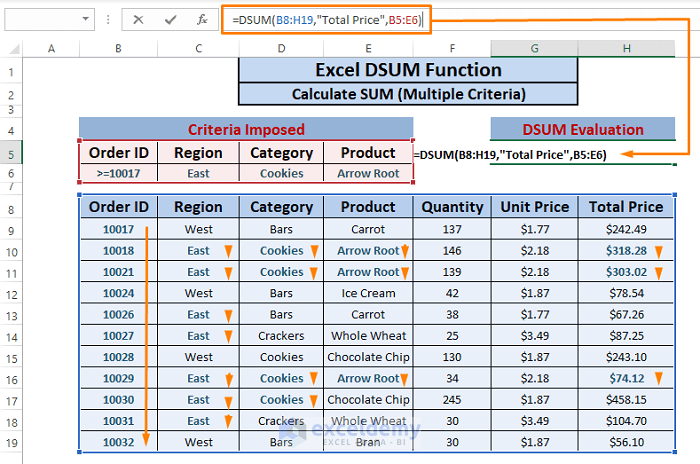Select column H header
700x464 pixels.
click(x=626, y=48)
